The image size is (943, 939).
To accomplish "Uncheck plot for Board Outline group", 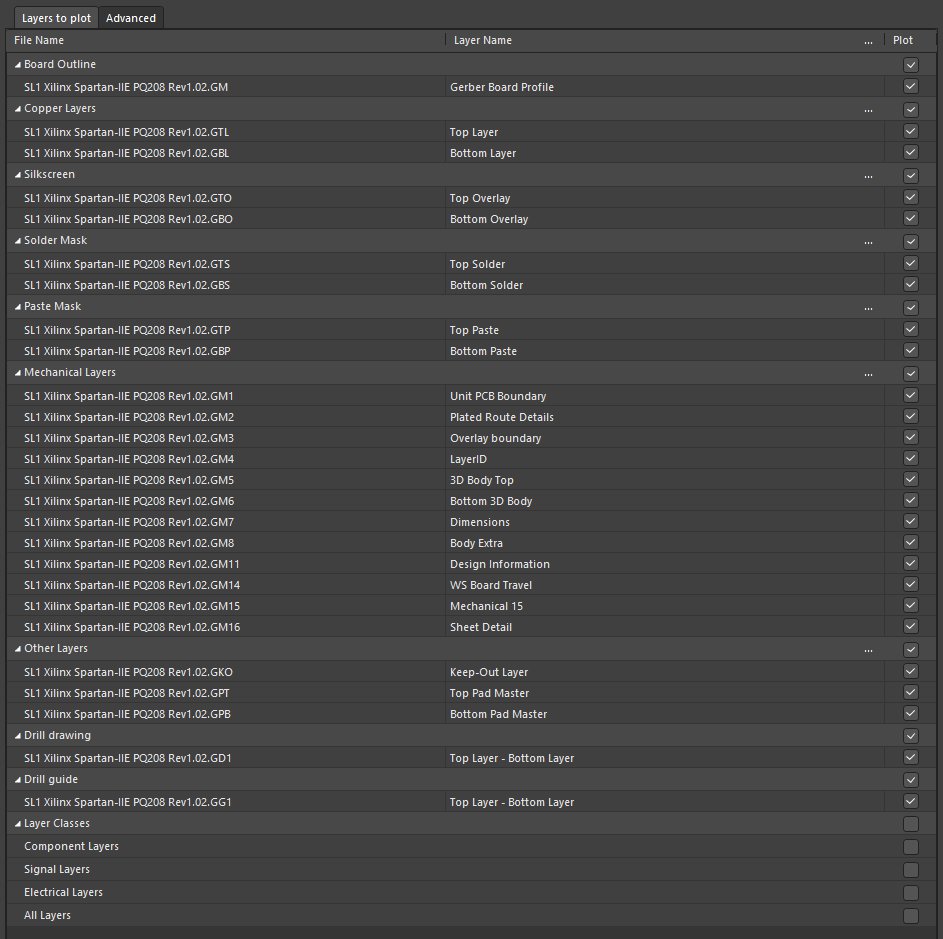I will [911, 65].
